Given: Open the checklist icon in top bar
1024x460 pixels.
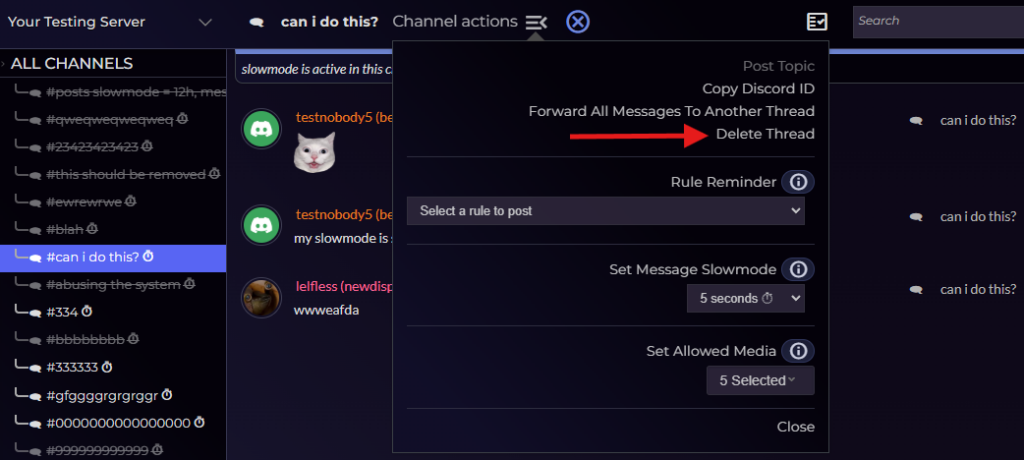Looking at the screenshot, I should point(817,22).
